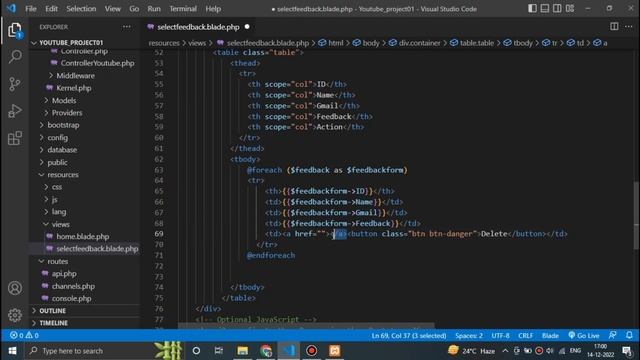640x360 pixels.
Task: Expand the Models folder
Action: click(64, 100)
